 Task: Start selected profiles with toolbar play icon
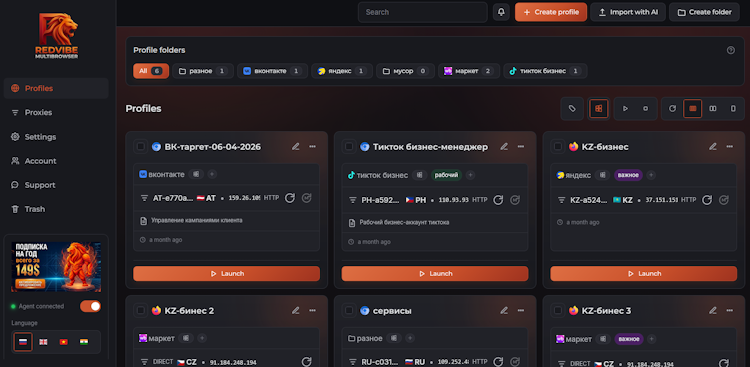(625, 109)
